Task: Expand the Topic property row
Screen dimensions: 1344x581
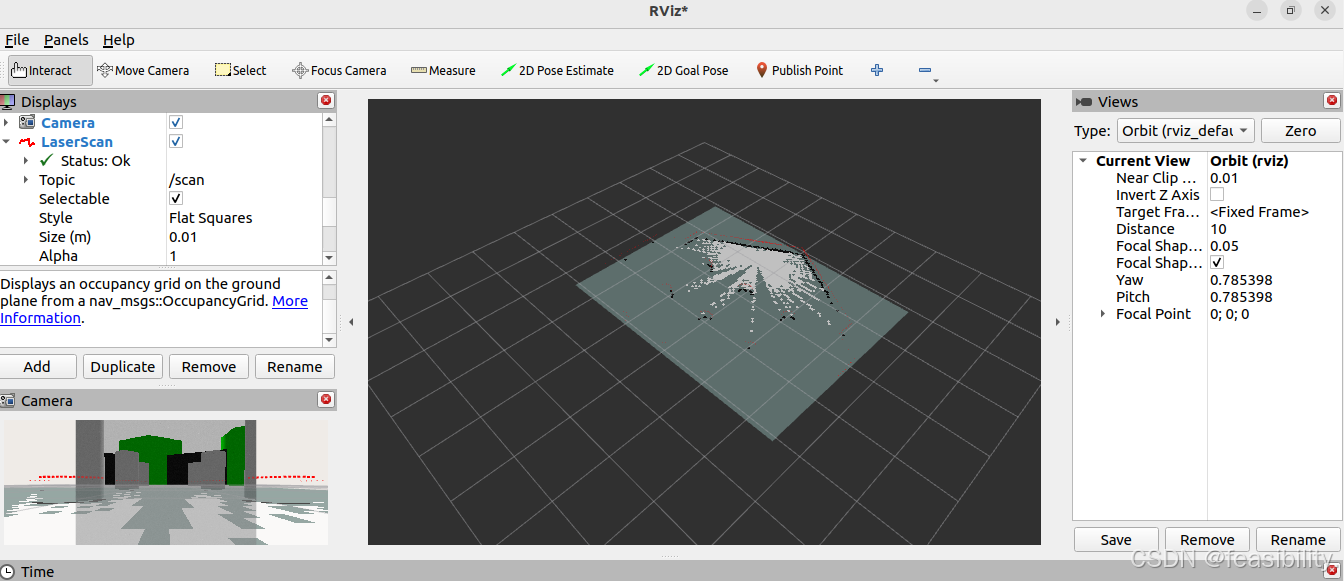Action: pyautogui.click(x=26, y=179)
